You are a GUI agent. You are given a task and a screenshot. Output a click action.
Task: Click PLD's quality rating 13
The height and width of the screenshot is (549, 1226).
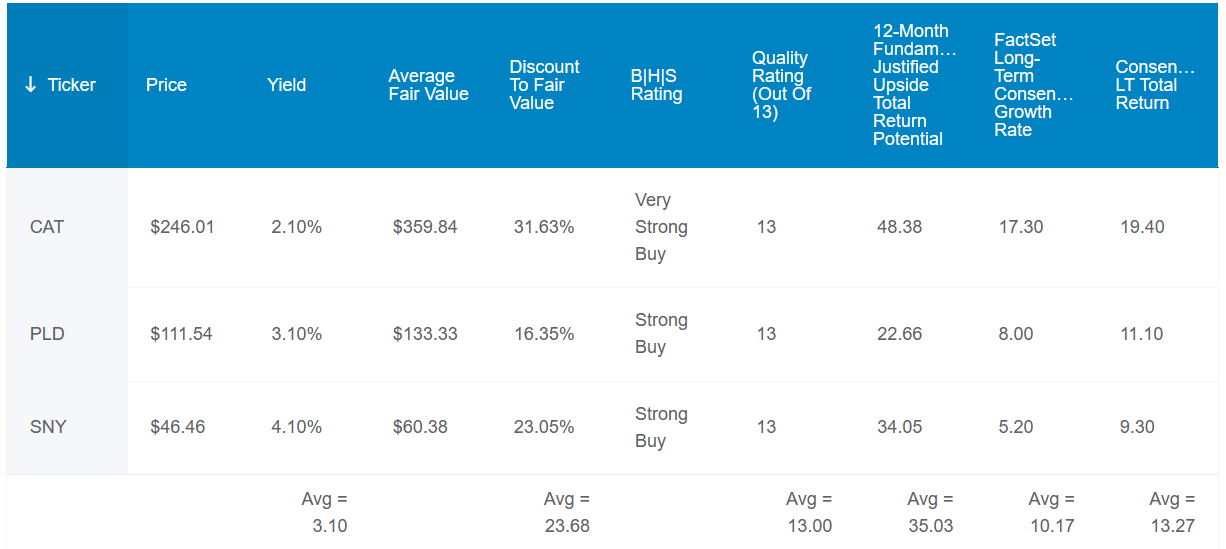point(766,334)
